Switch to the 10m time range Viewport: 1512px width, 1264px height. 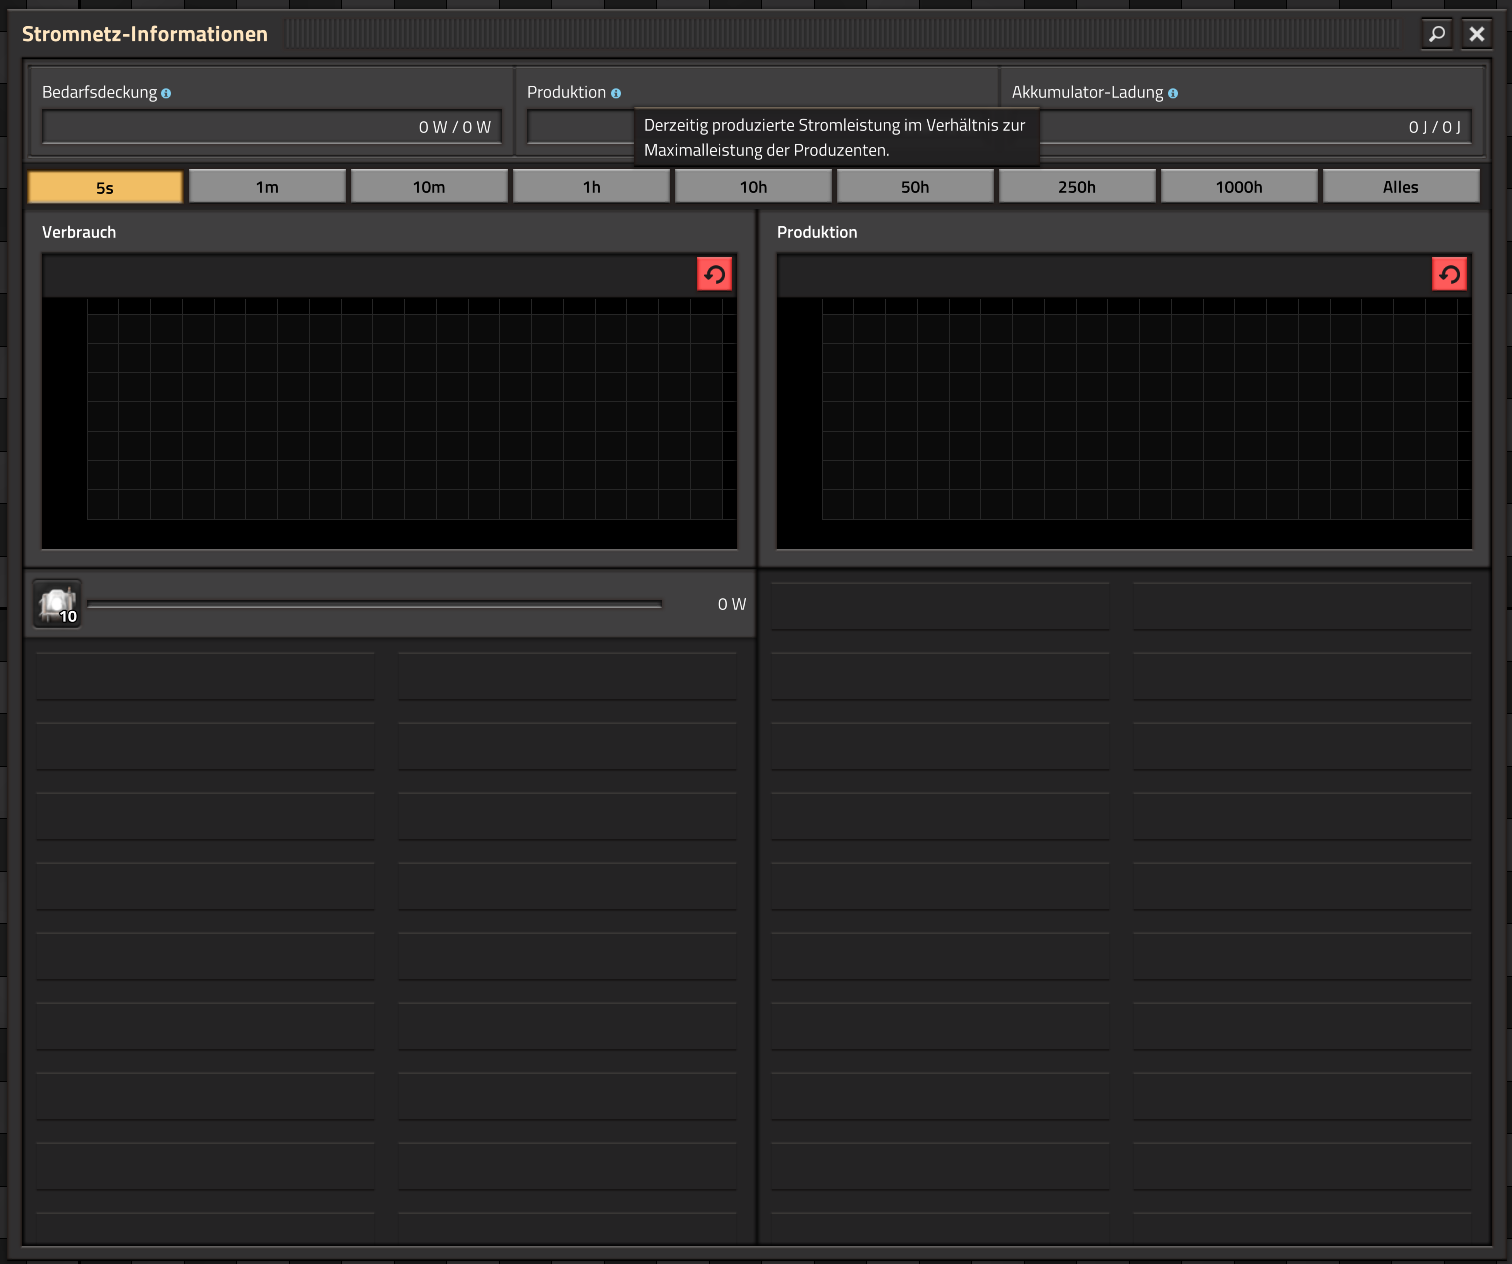click(429, 187)
